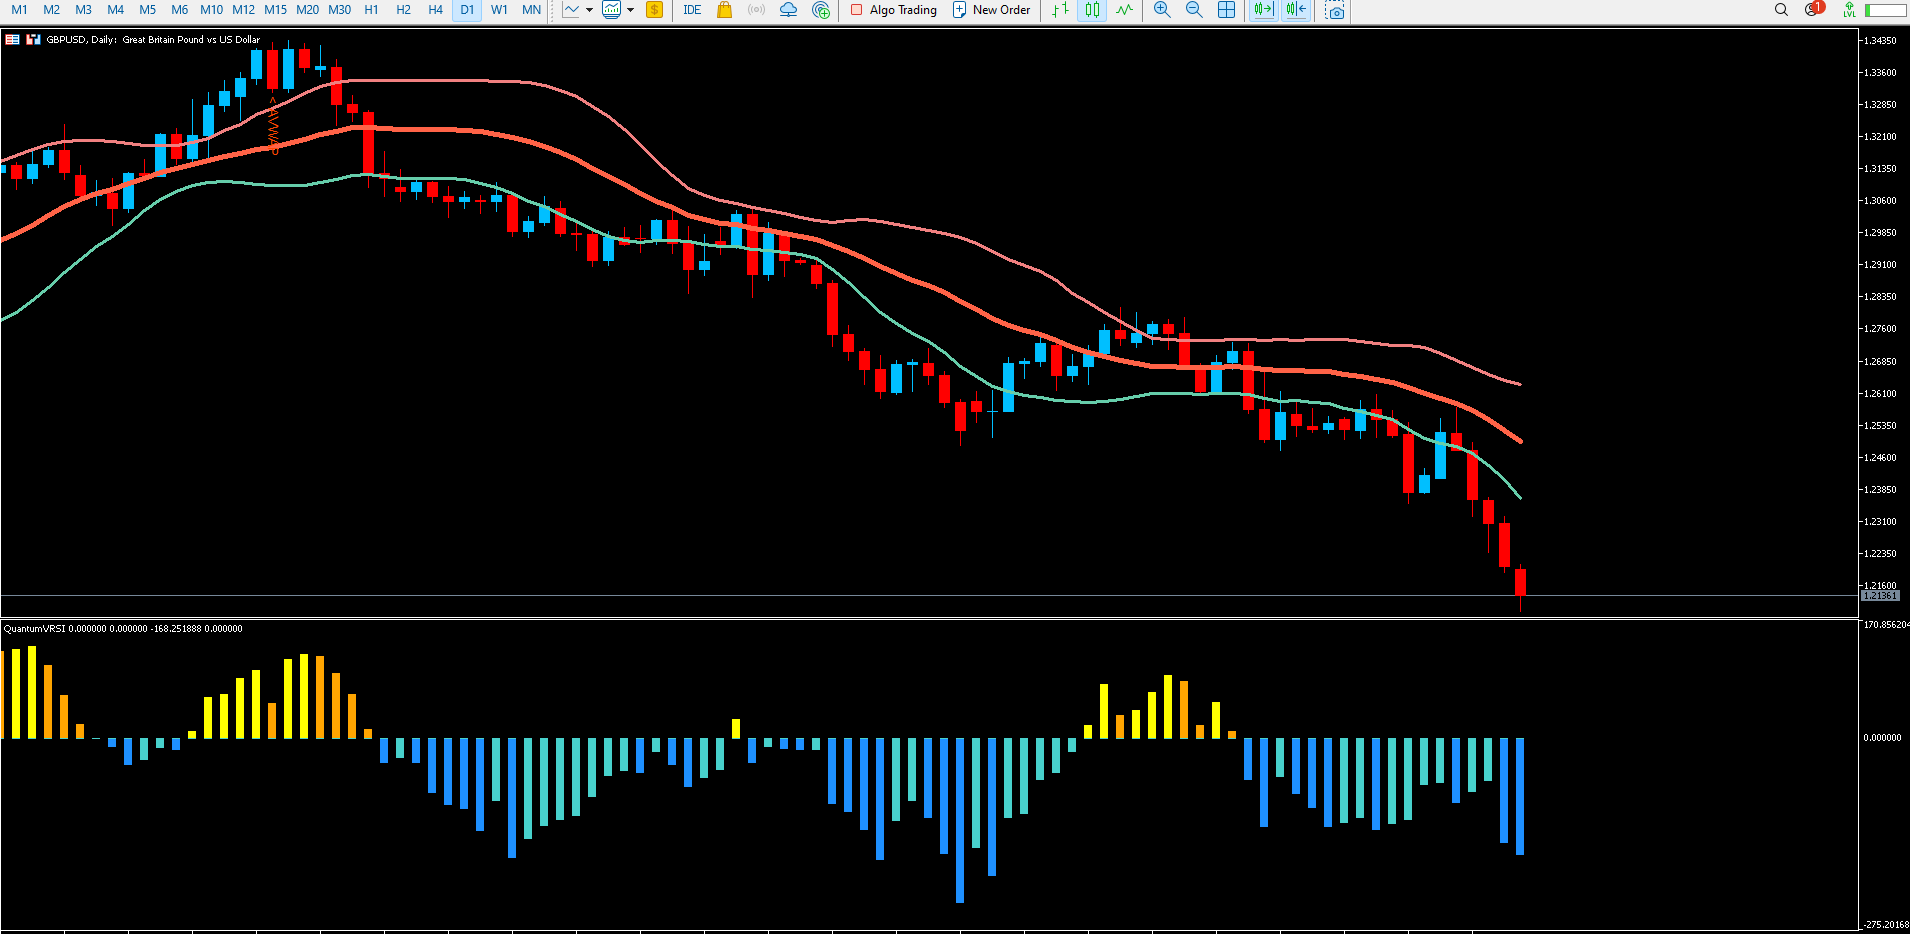Click the green LVL upgrade icon
Viewport: 1910px width, 934px height.
[1849, 10]
